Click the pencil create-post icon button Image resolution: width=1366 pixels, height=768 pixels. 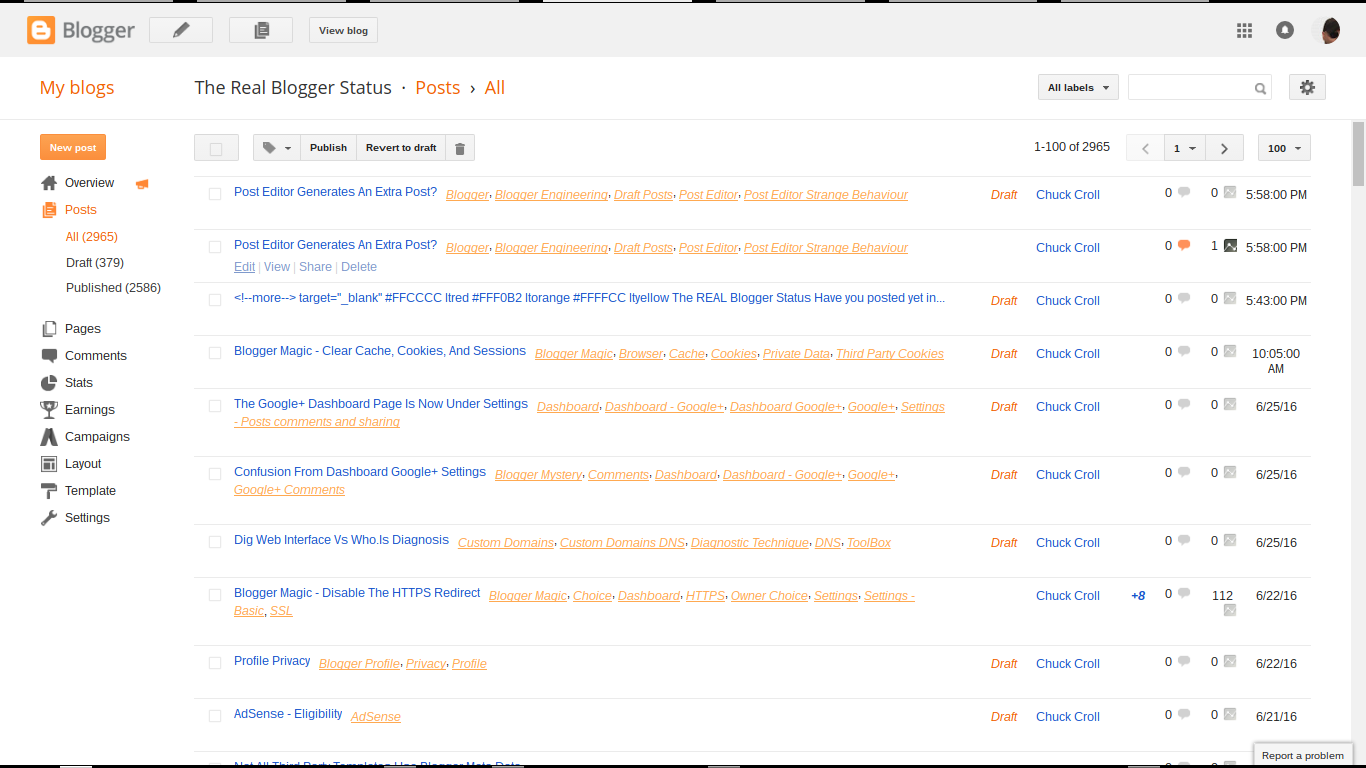181,30
